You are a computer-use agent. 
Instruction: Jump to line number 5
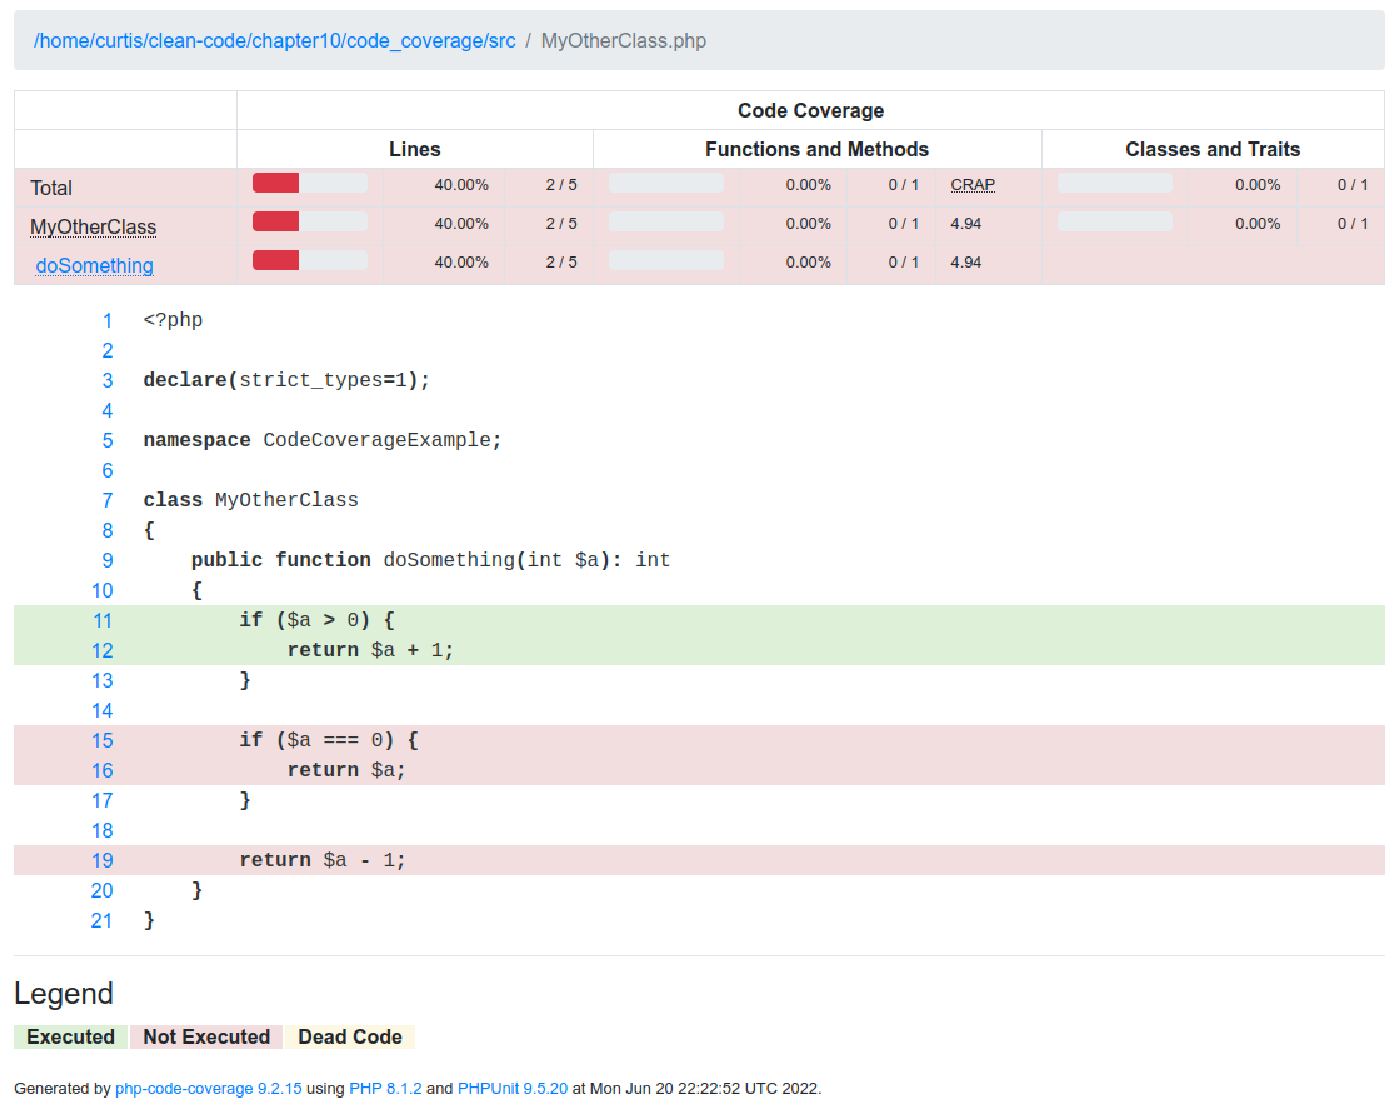coord(107,441)
